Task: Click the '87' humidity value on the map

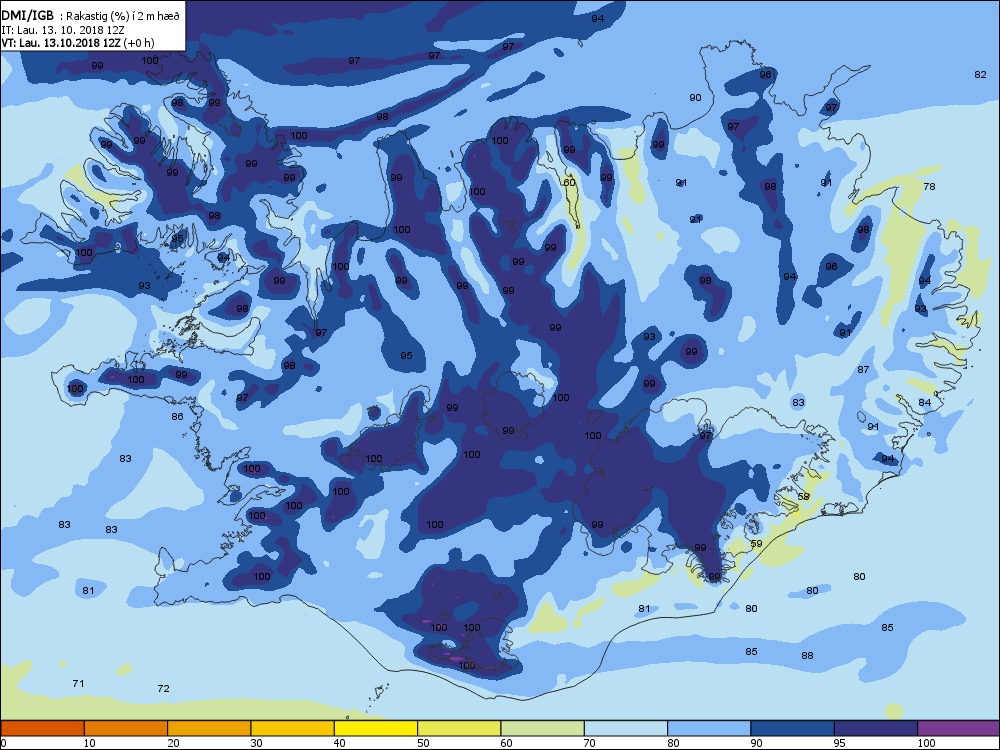Action: tap(863, 369)
